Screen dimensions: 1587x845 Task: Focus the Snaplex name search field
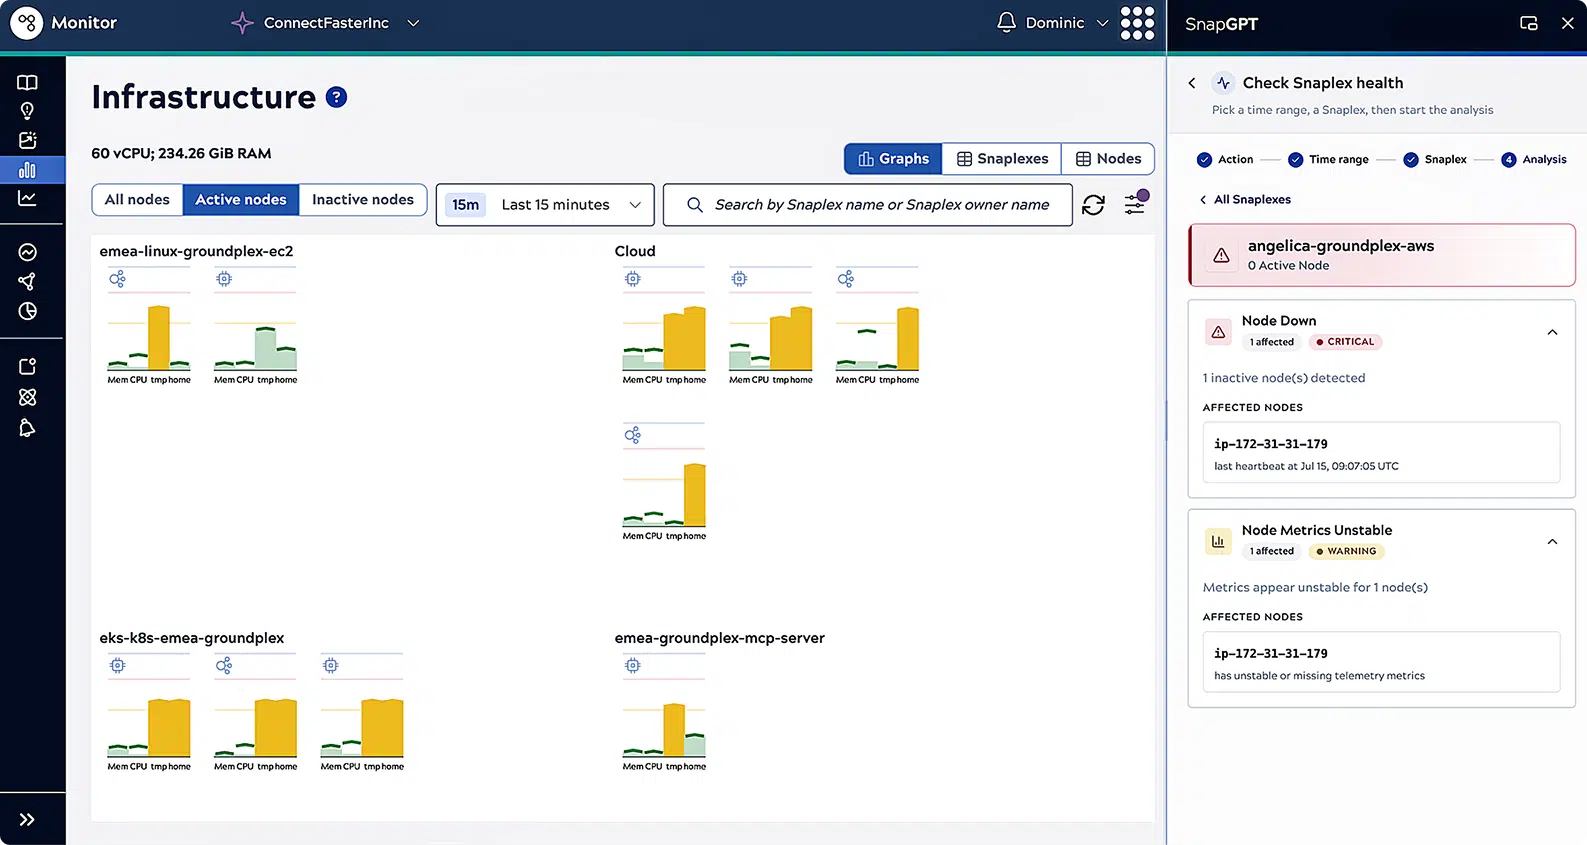click(x=868, y=205)
